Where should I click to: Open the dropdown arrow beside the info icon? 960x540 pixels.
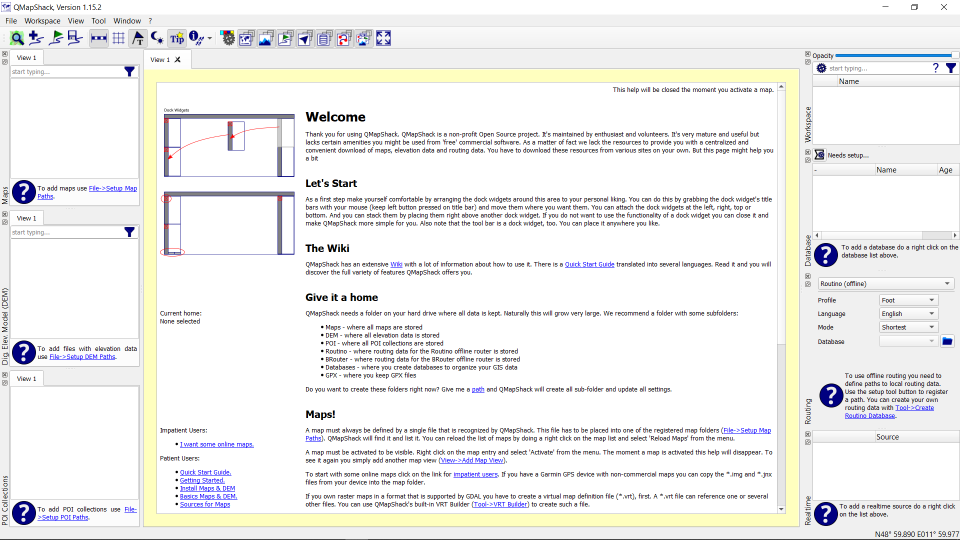pos(210,39)
